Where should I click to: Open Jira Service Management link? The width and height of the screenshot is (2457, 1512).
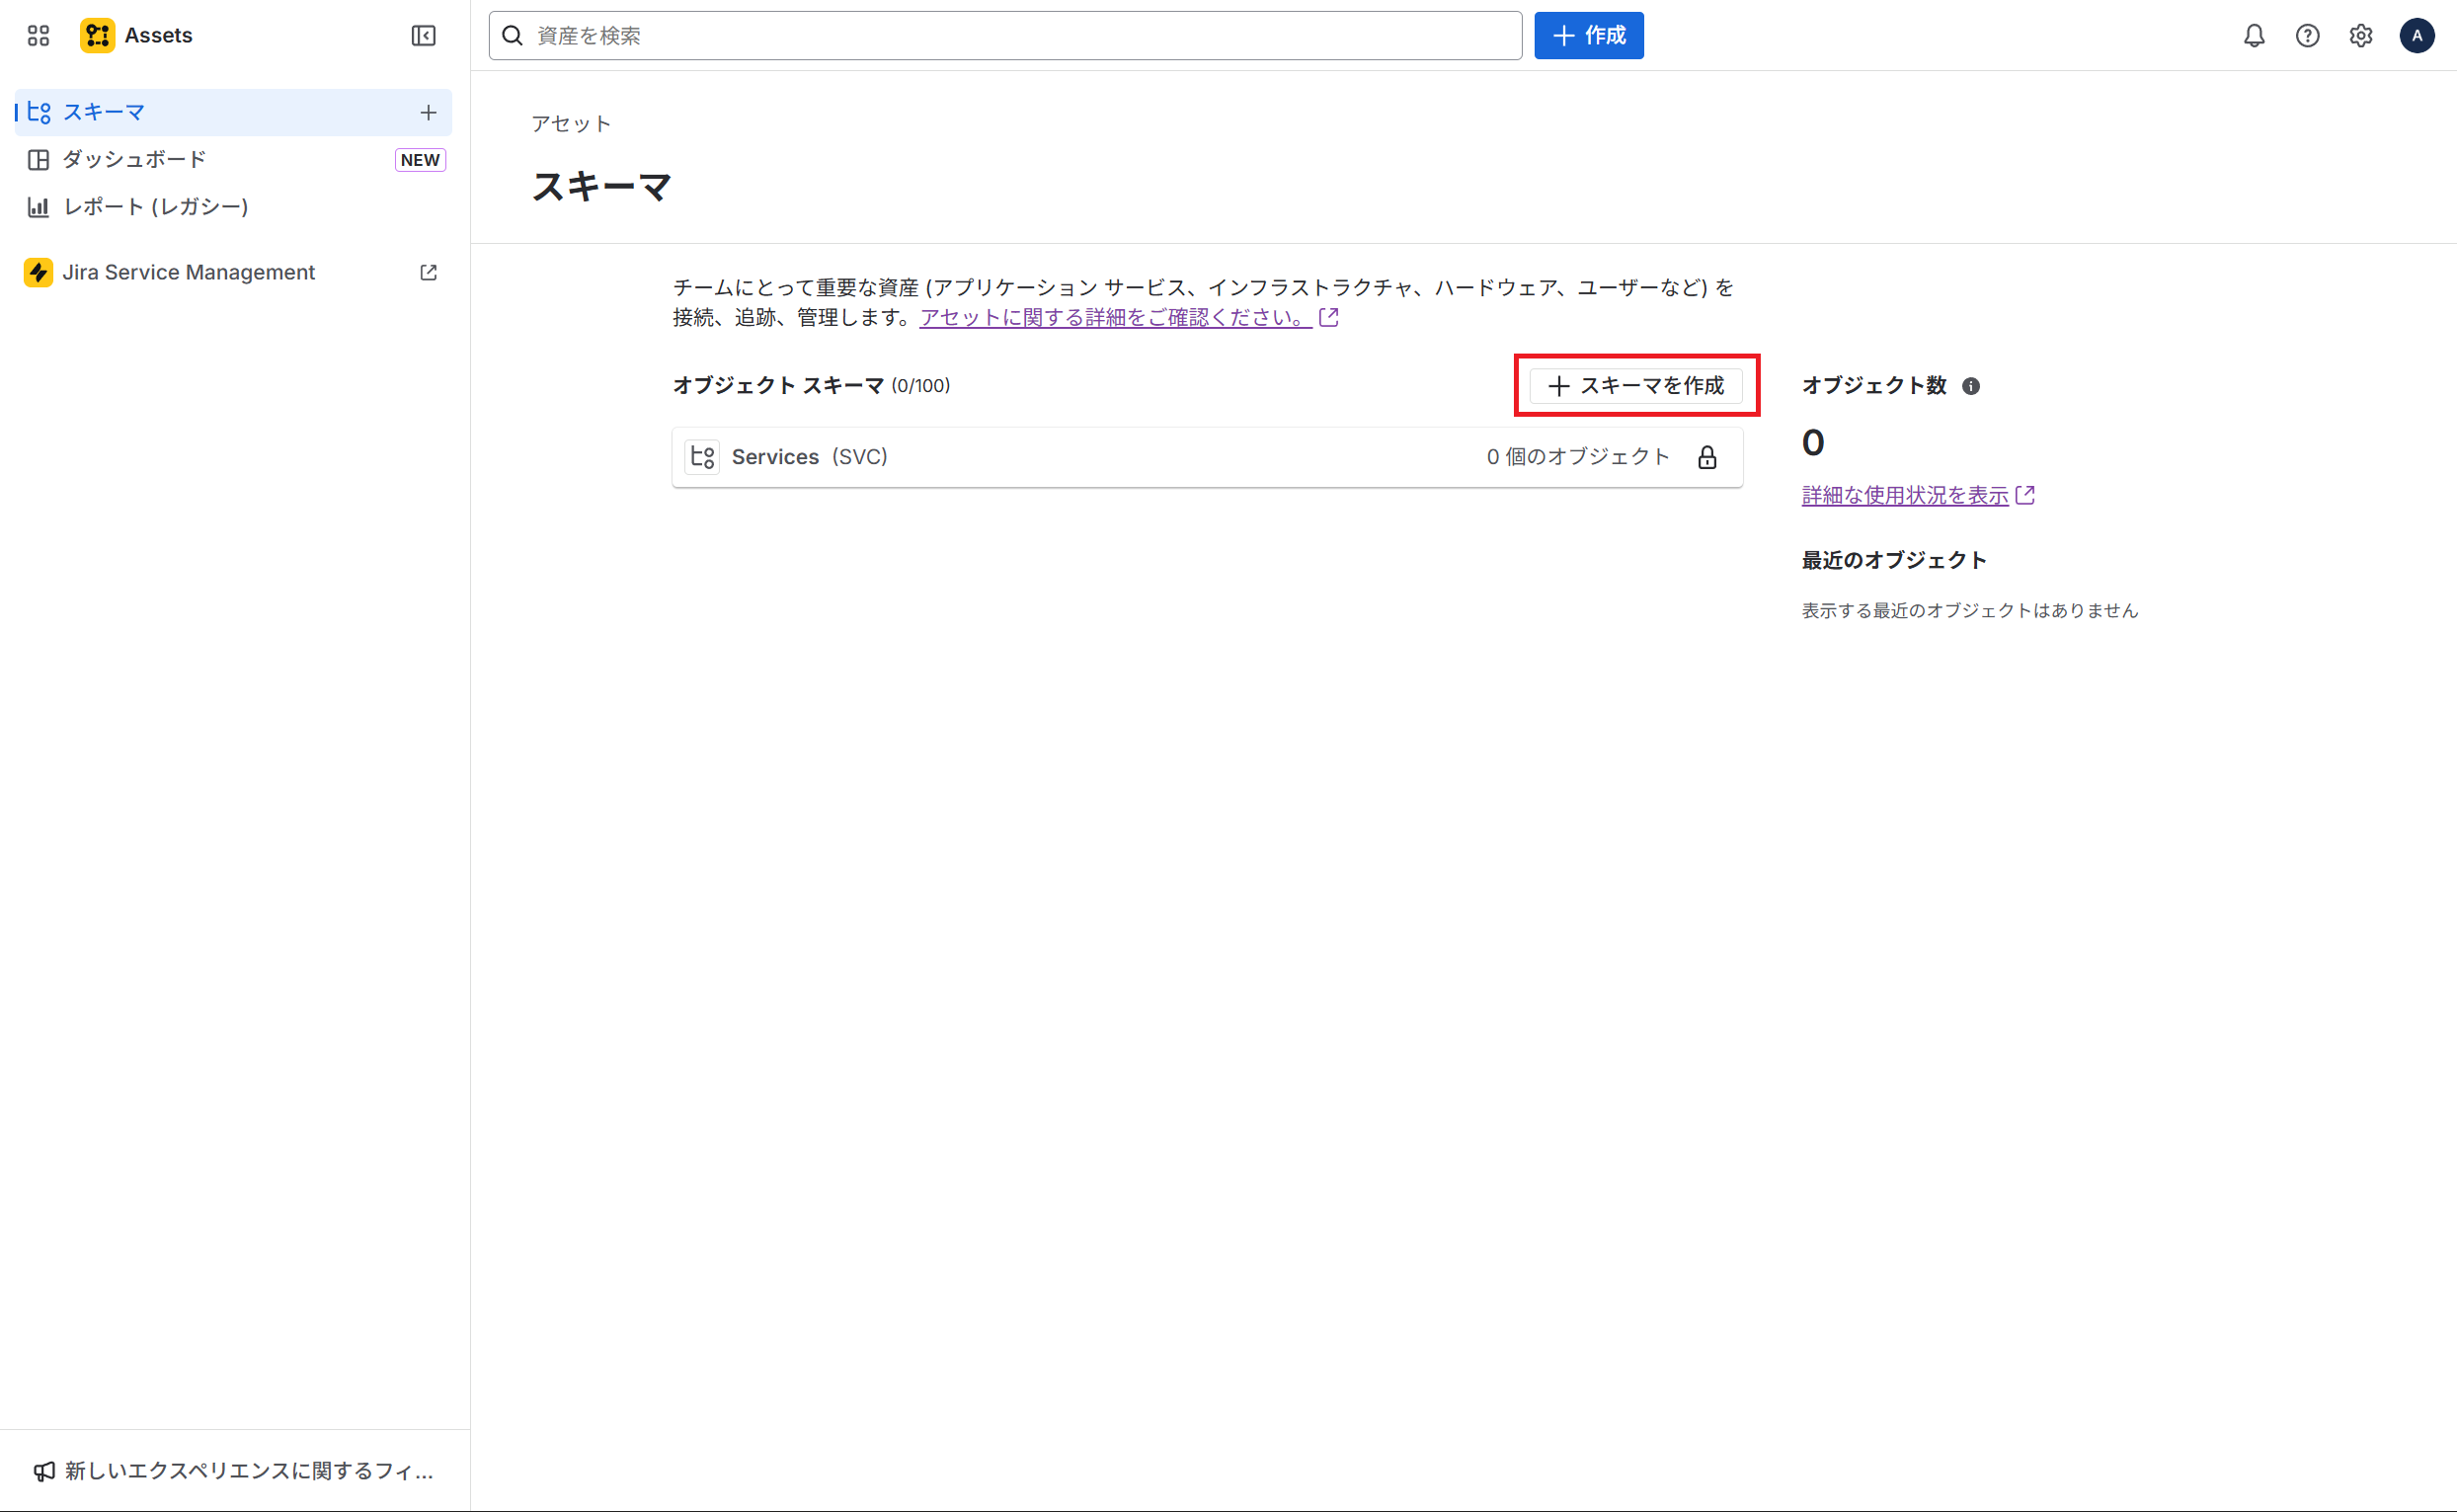point(189,273)
